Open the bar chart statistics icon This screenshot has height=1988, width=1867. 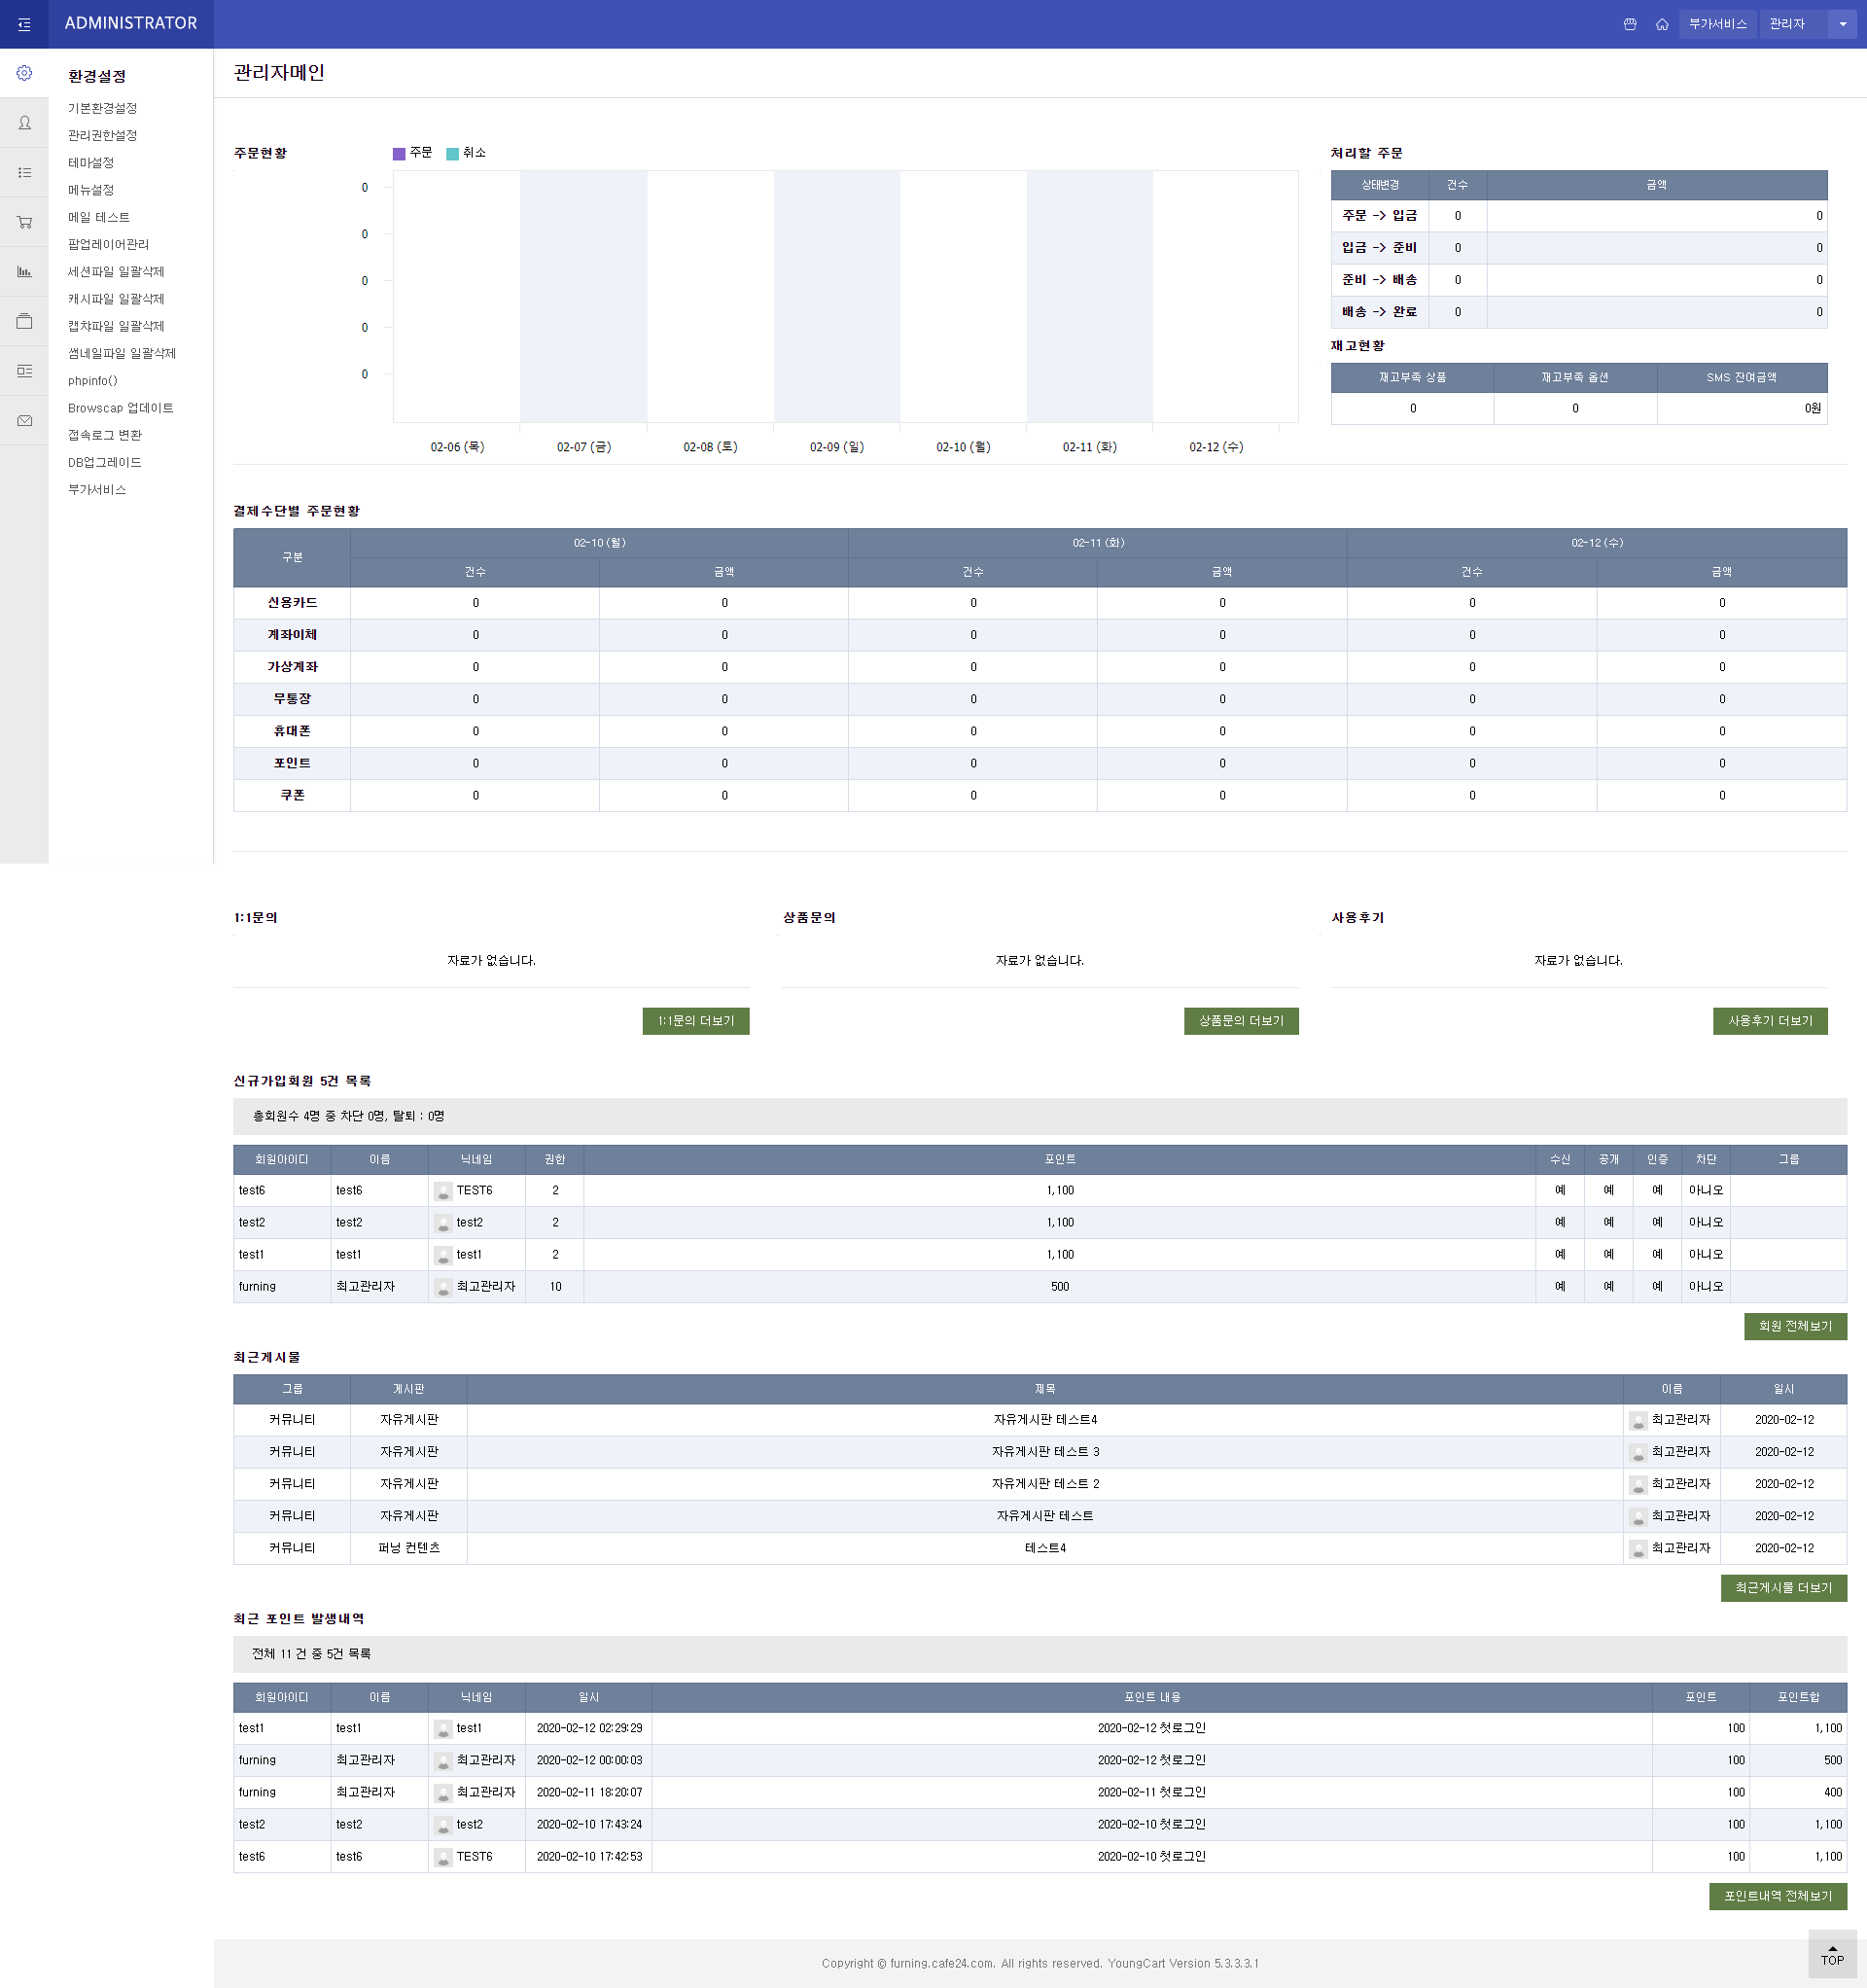(x=24, y=272)
